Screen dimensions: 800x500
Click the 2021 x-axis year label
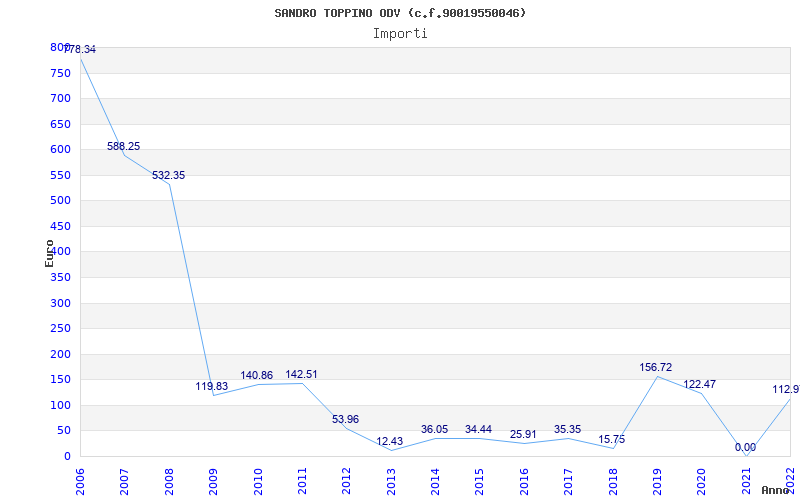coord(746,482)
